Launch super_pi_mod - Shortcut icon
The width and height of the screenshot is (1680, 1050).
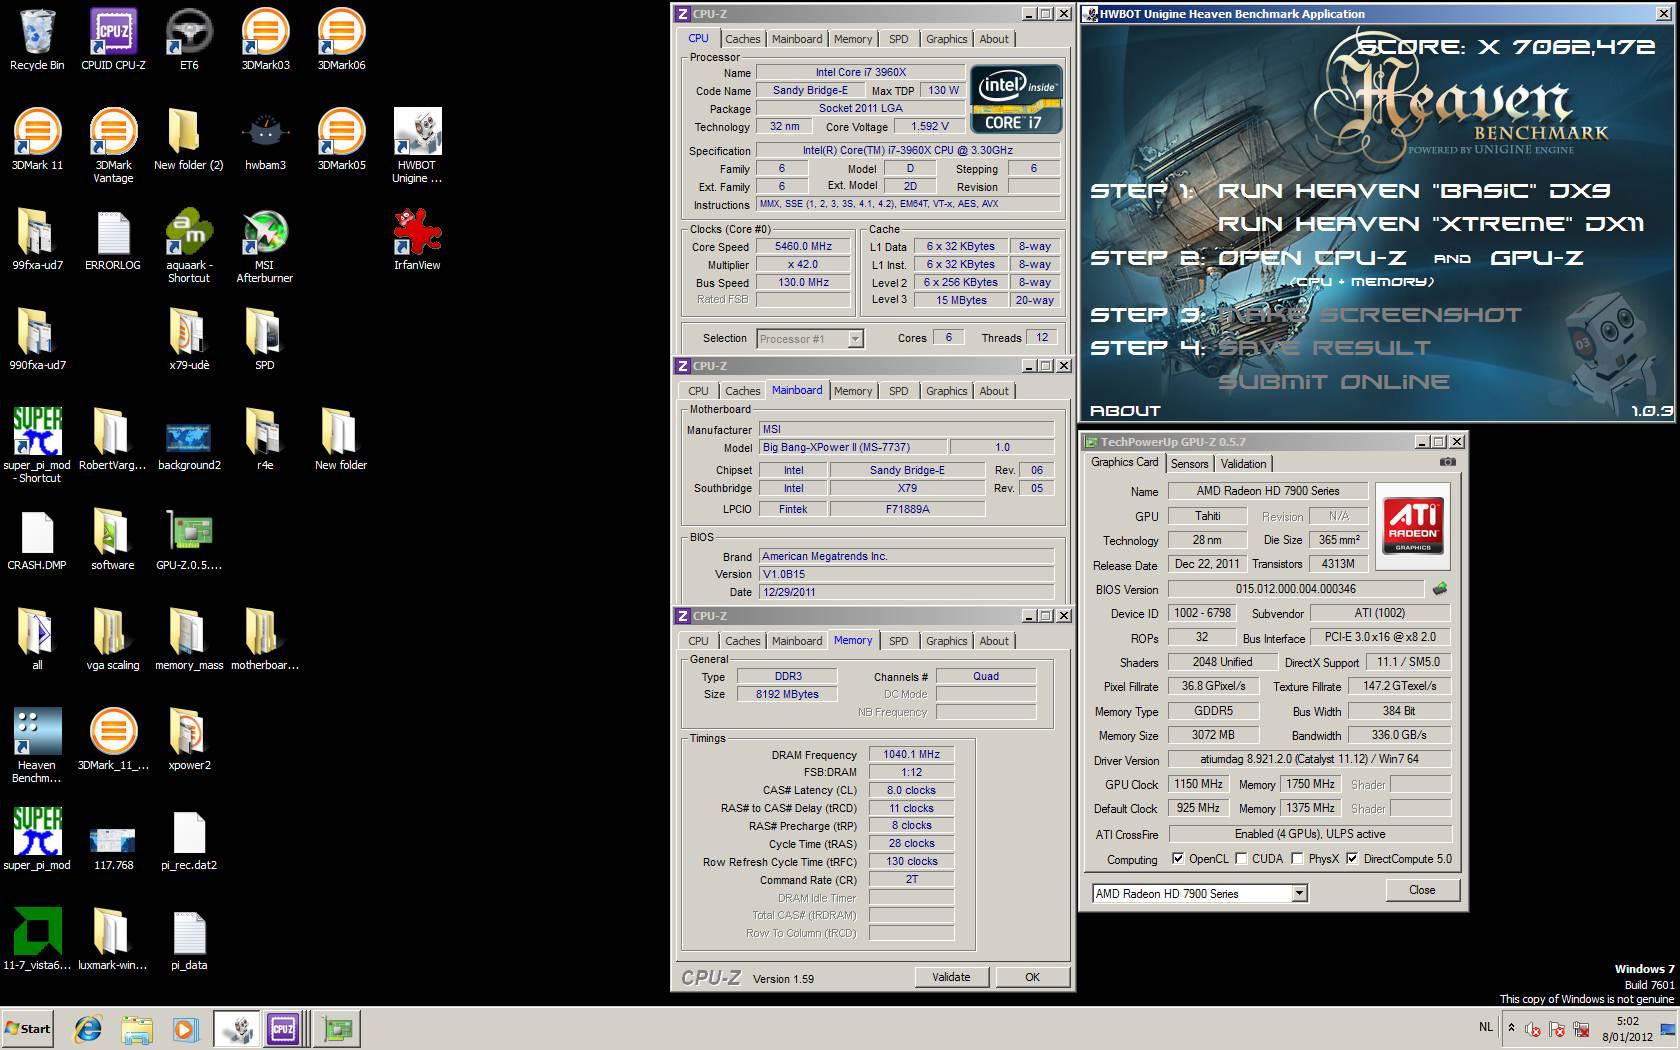[37, 446]
